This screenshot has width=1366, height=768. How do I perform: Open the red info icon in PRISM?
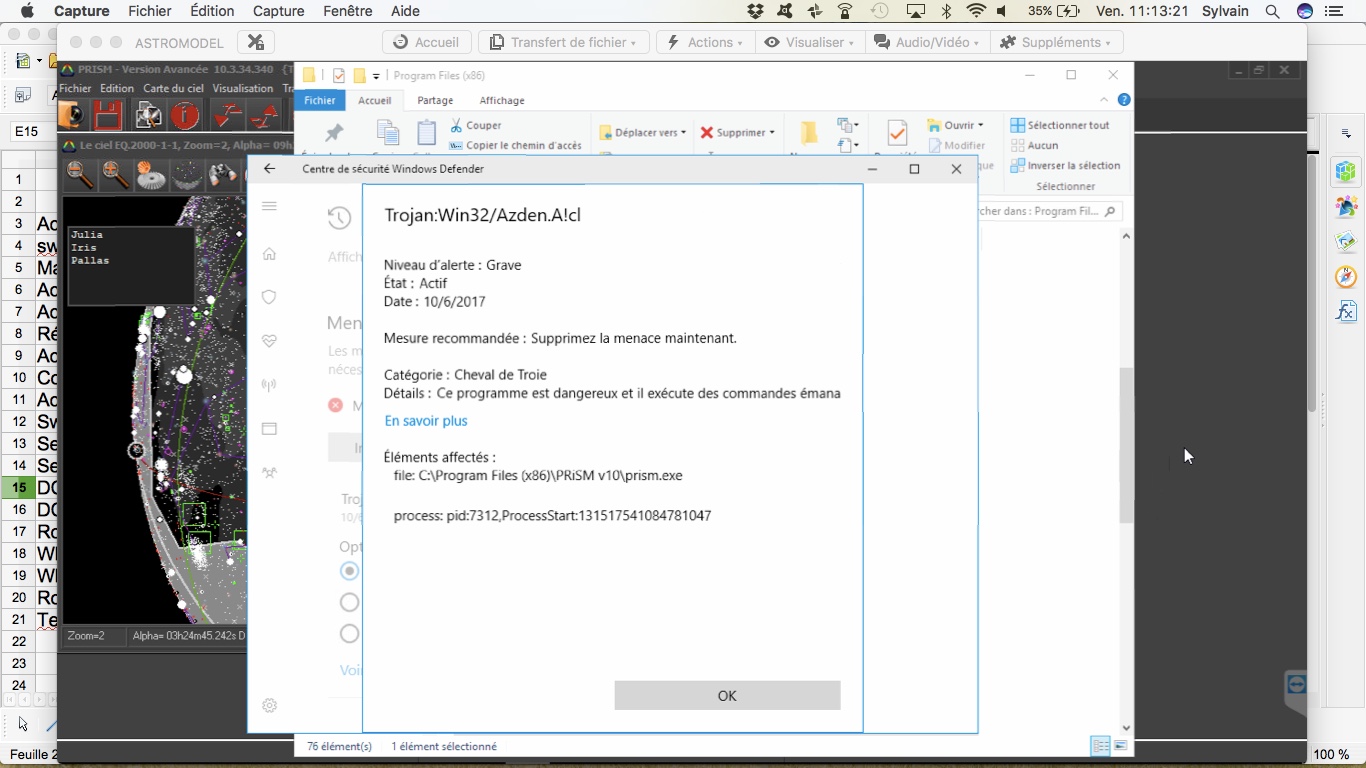coord(185,117)
